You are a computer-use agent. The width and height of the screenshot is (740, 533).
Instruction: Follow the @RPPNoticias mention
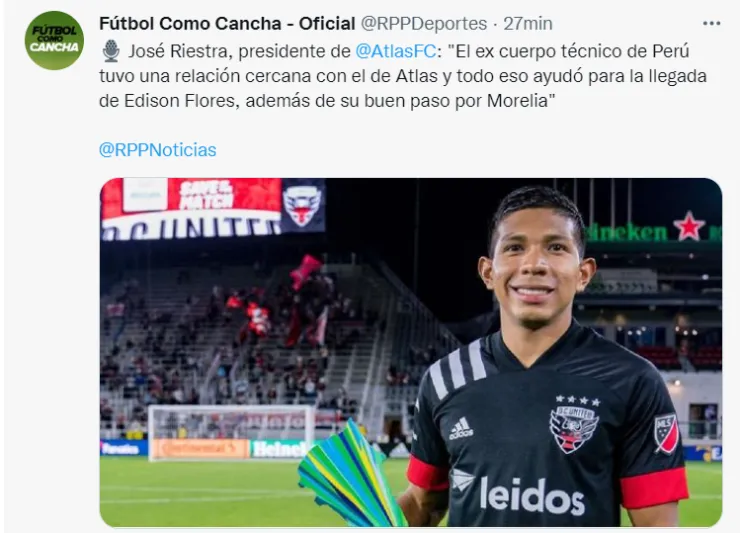point(158,150)
